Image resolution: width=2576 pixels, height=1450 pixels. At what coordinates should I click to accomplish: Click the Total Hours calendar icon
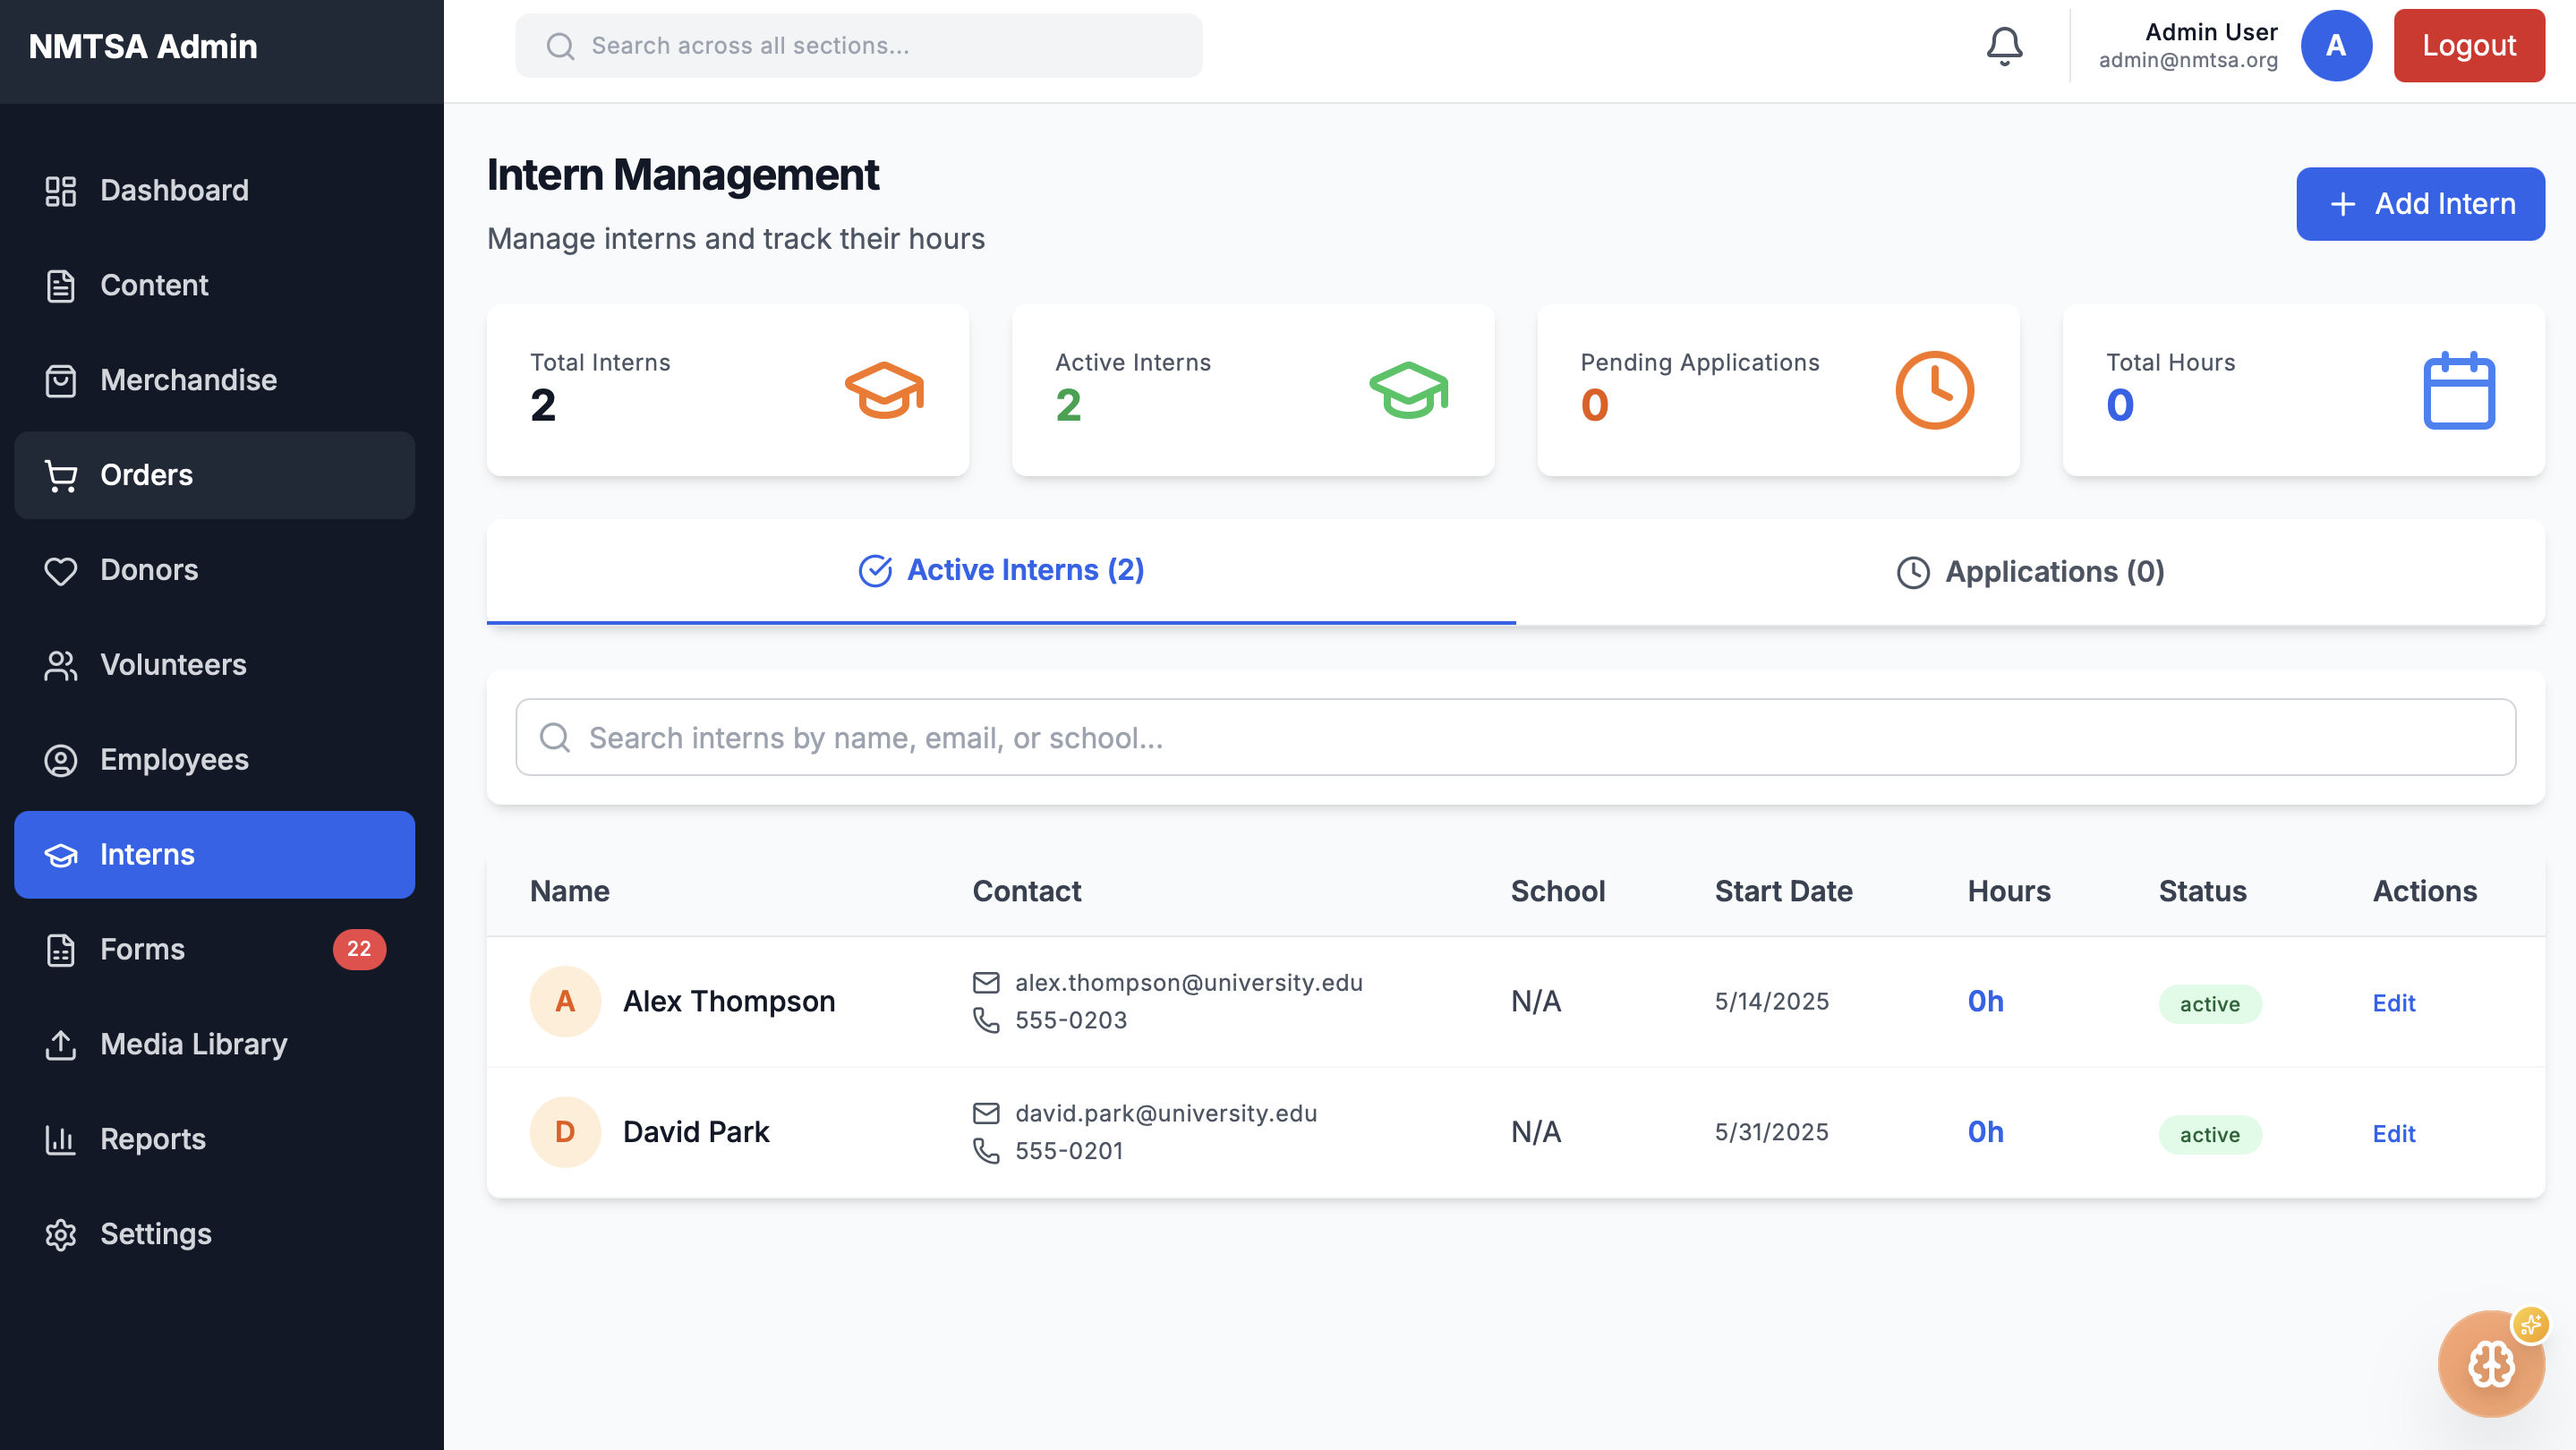(x=2459, y=391)
